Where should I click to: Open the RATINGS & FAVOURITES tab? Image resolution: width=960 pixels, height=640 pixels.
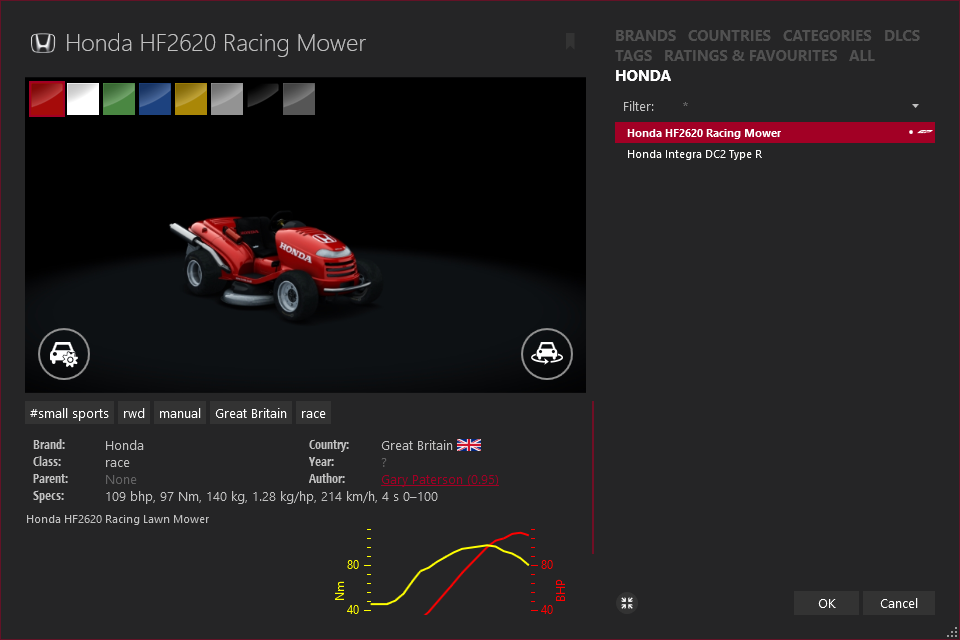(x=751, y=56)
